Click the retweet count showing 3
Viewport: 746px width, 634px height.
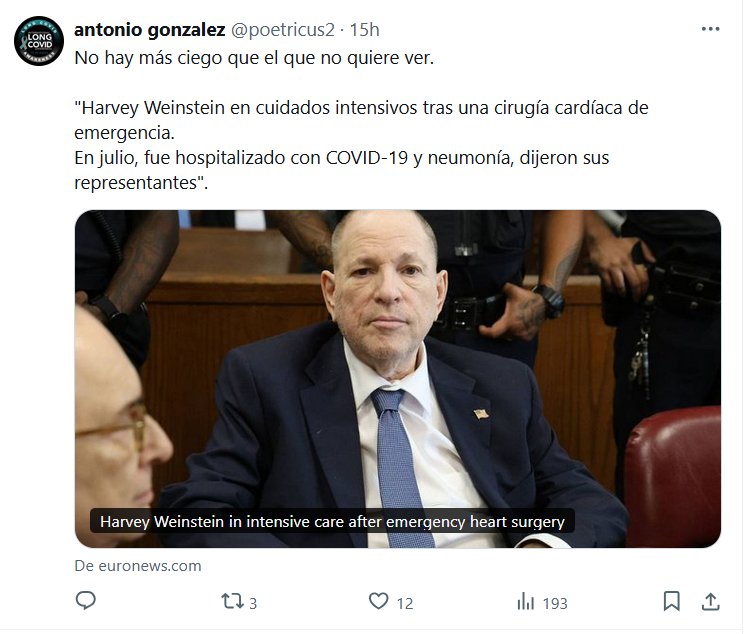pyautogui.click(x=253, y=604)
